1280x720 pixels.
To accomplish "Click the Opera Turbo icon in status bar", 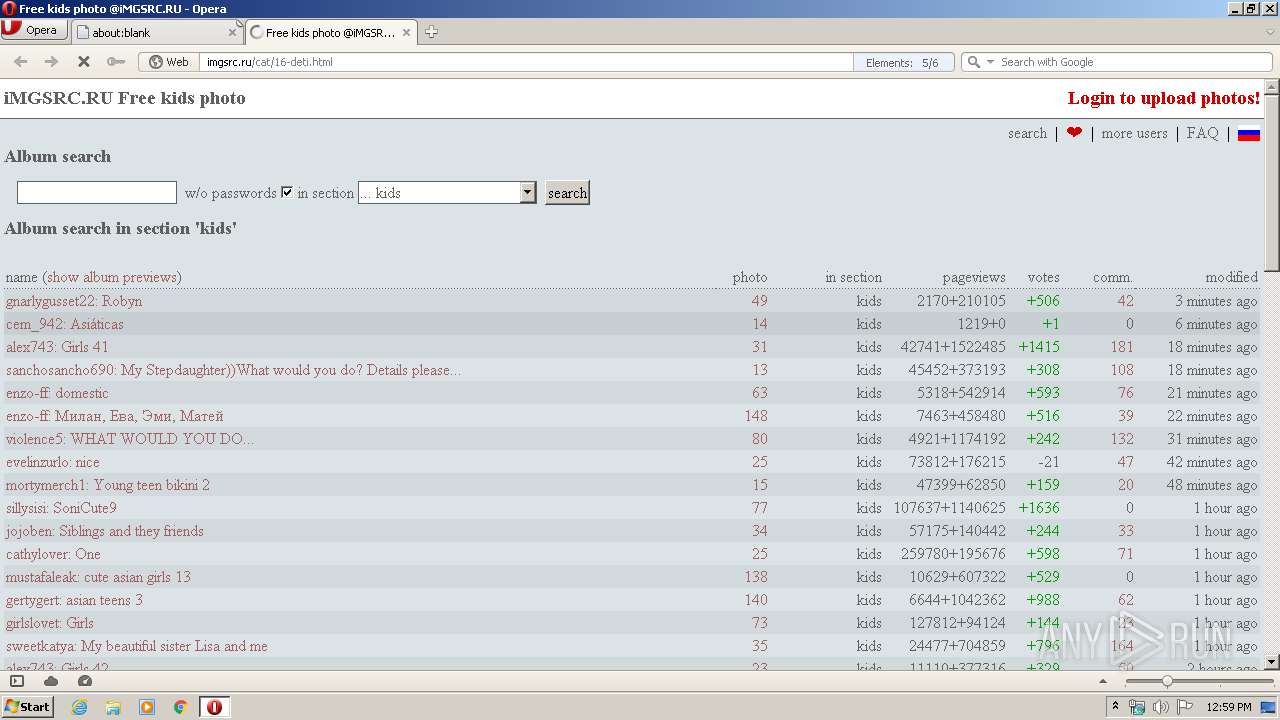I will (85, 681).
